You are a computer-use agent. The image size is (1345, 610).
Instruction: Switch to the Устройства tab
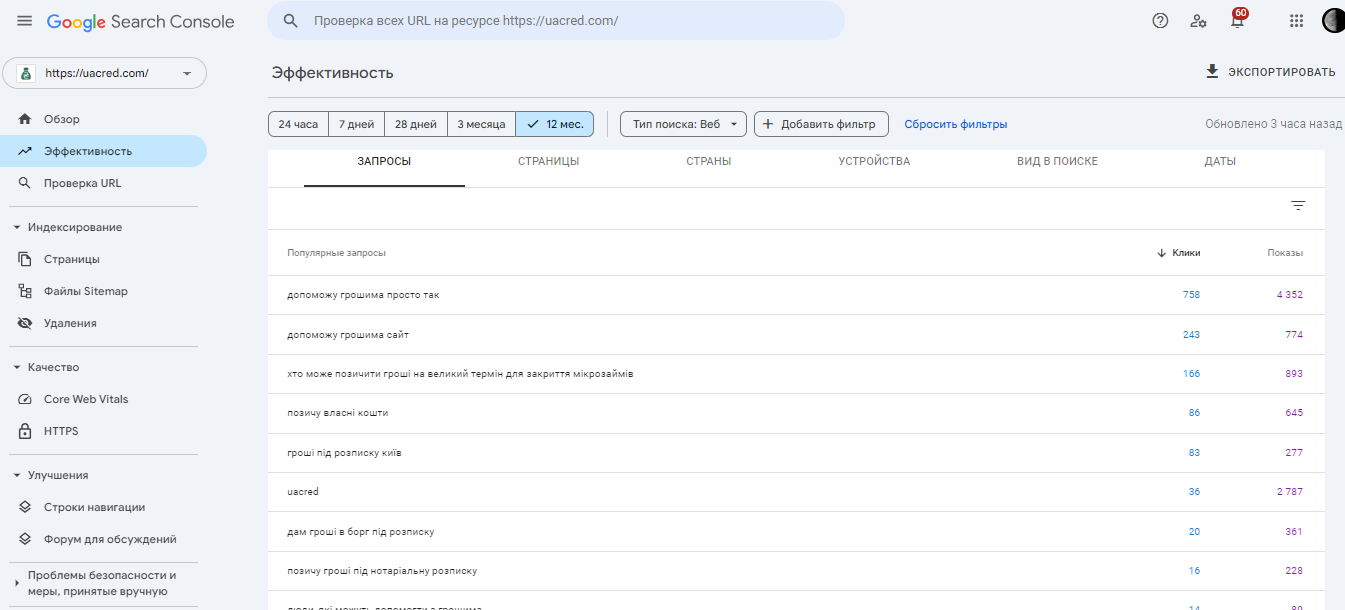click(x=874, y=161)
